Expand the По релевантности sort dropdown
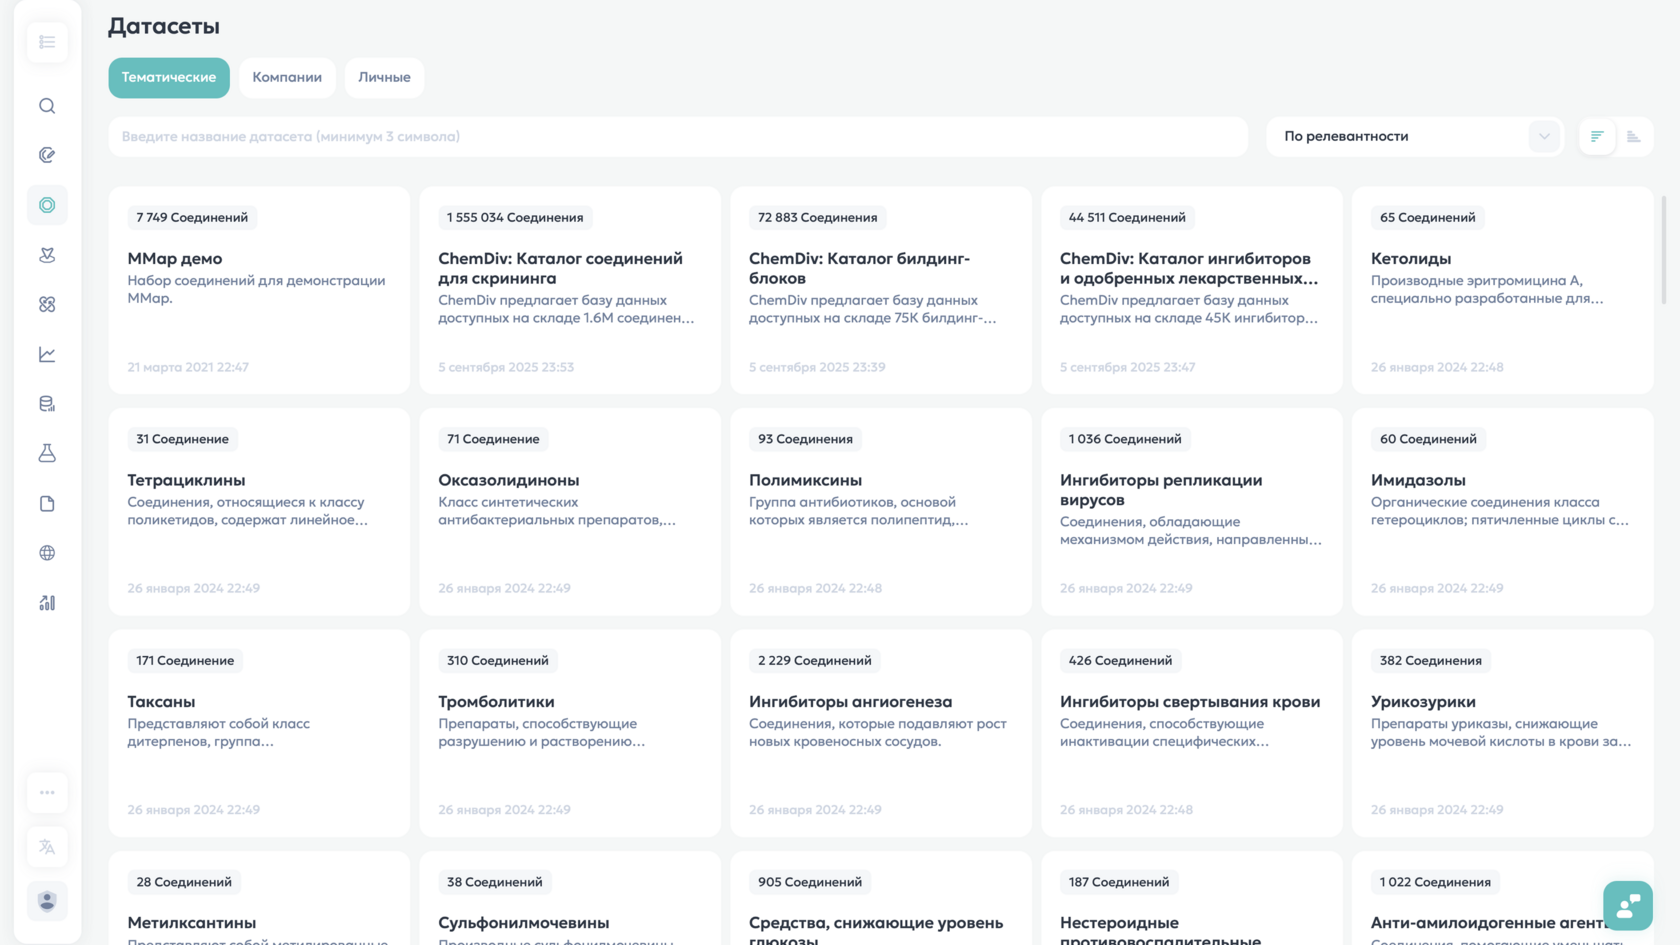 [x=1414, y=137]
